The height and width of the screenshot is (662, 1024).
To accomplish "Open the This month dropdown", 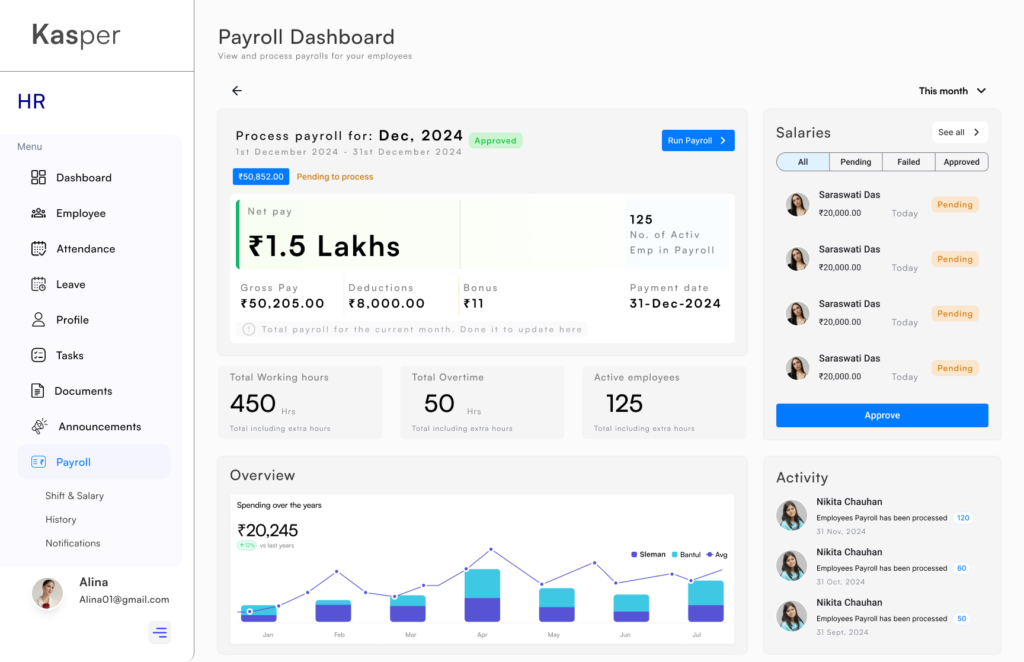I will 952,91.
